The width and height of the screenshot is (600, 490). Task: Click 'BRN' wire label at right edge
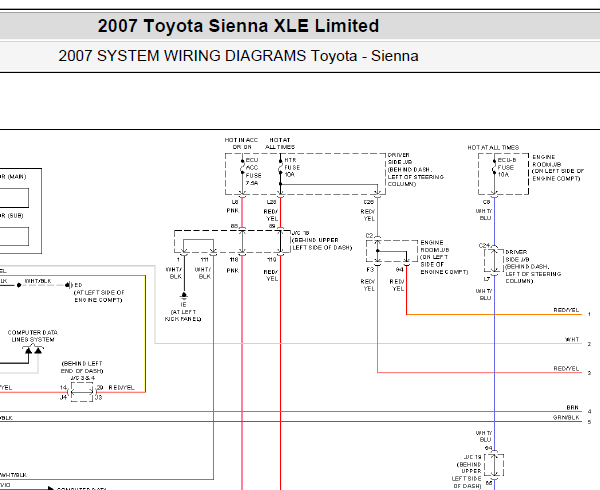572,408
